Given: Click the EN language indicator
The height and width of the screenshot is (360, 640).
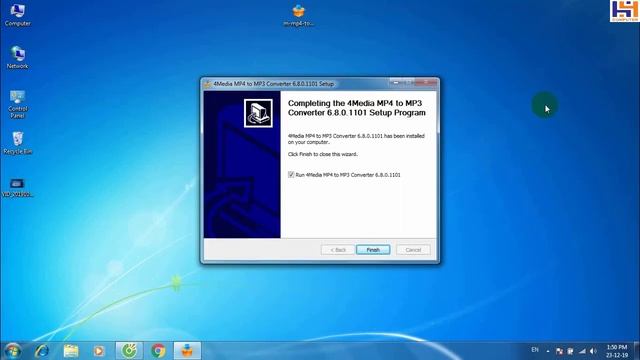Looking at the screenshot, I should point(535,350).
